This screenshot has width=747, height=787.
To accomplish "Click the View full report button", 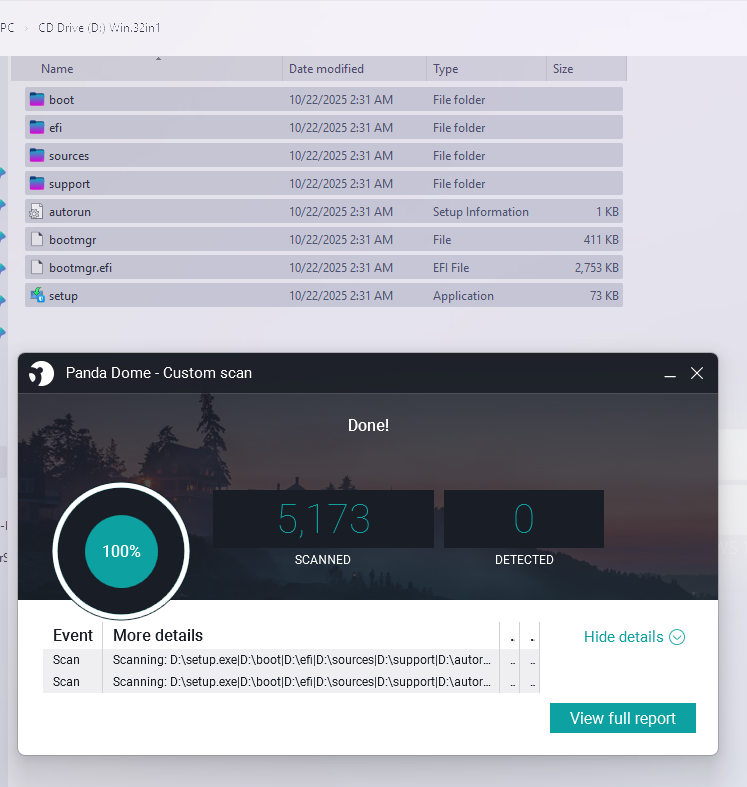I will point(622,718).
